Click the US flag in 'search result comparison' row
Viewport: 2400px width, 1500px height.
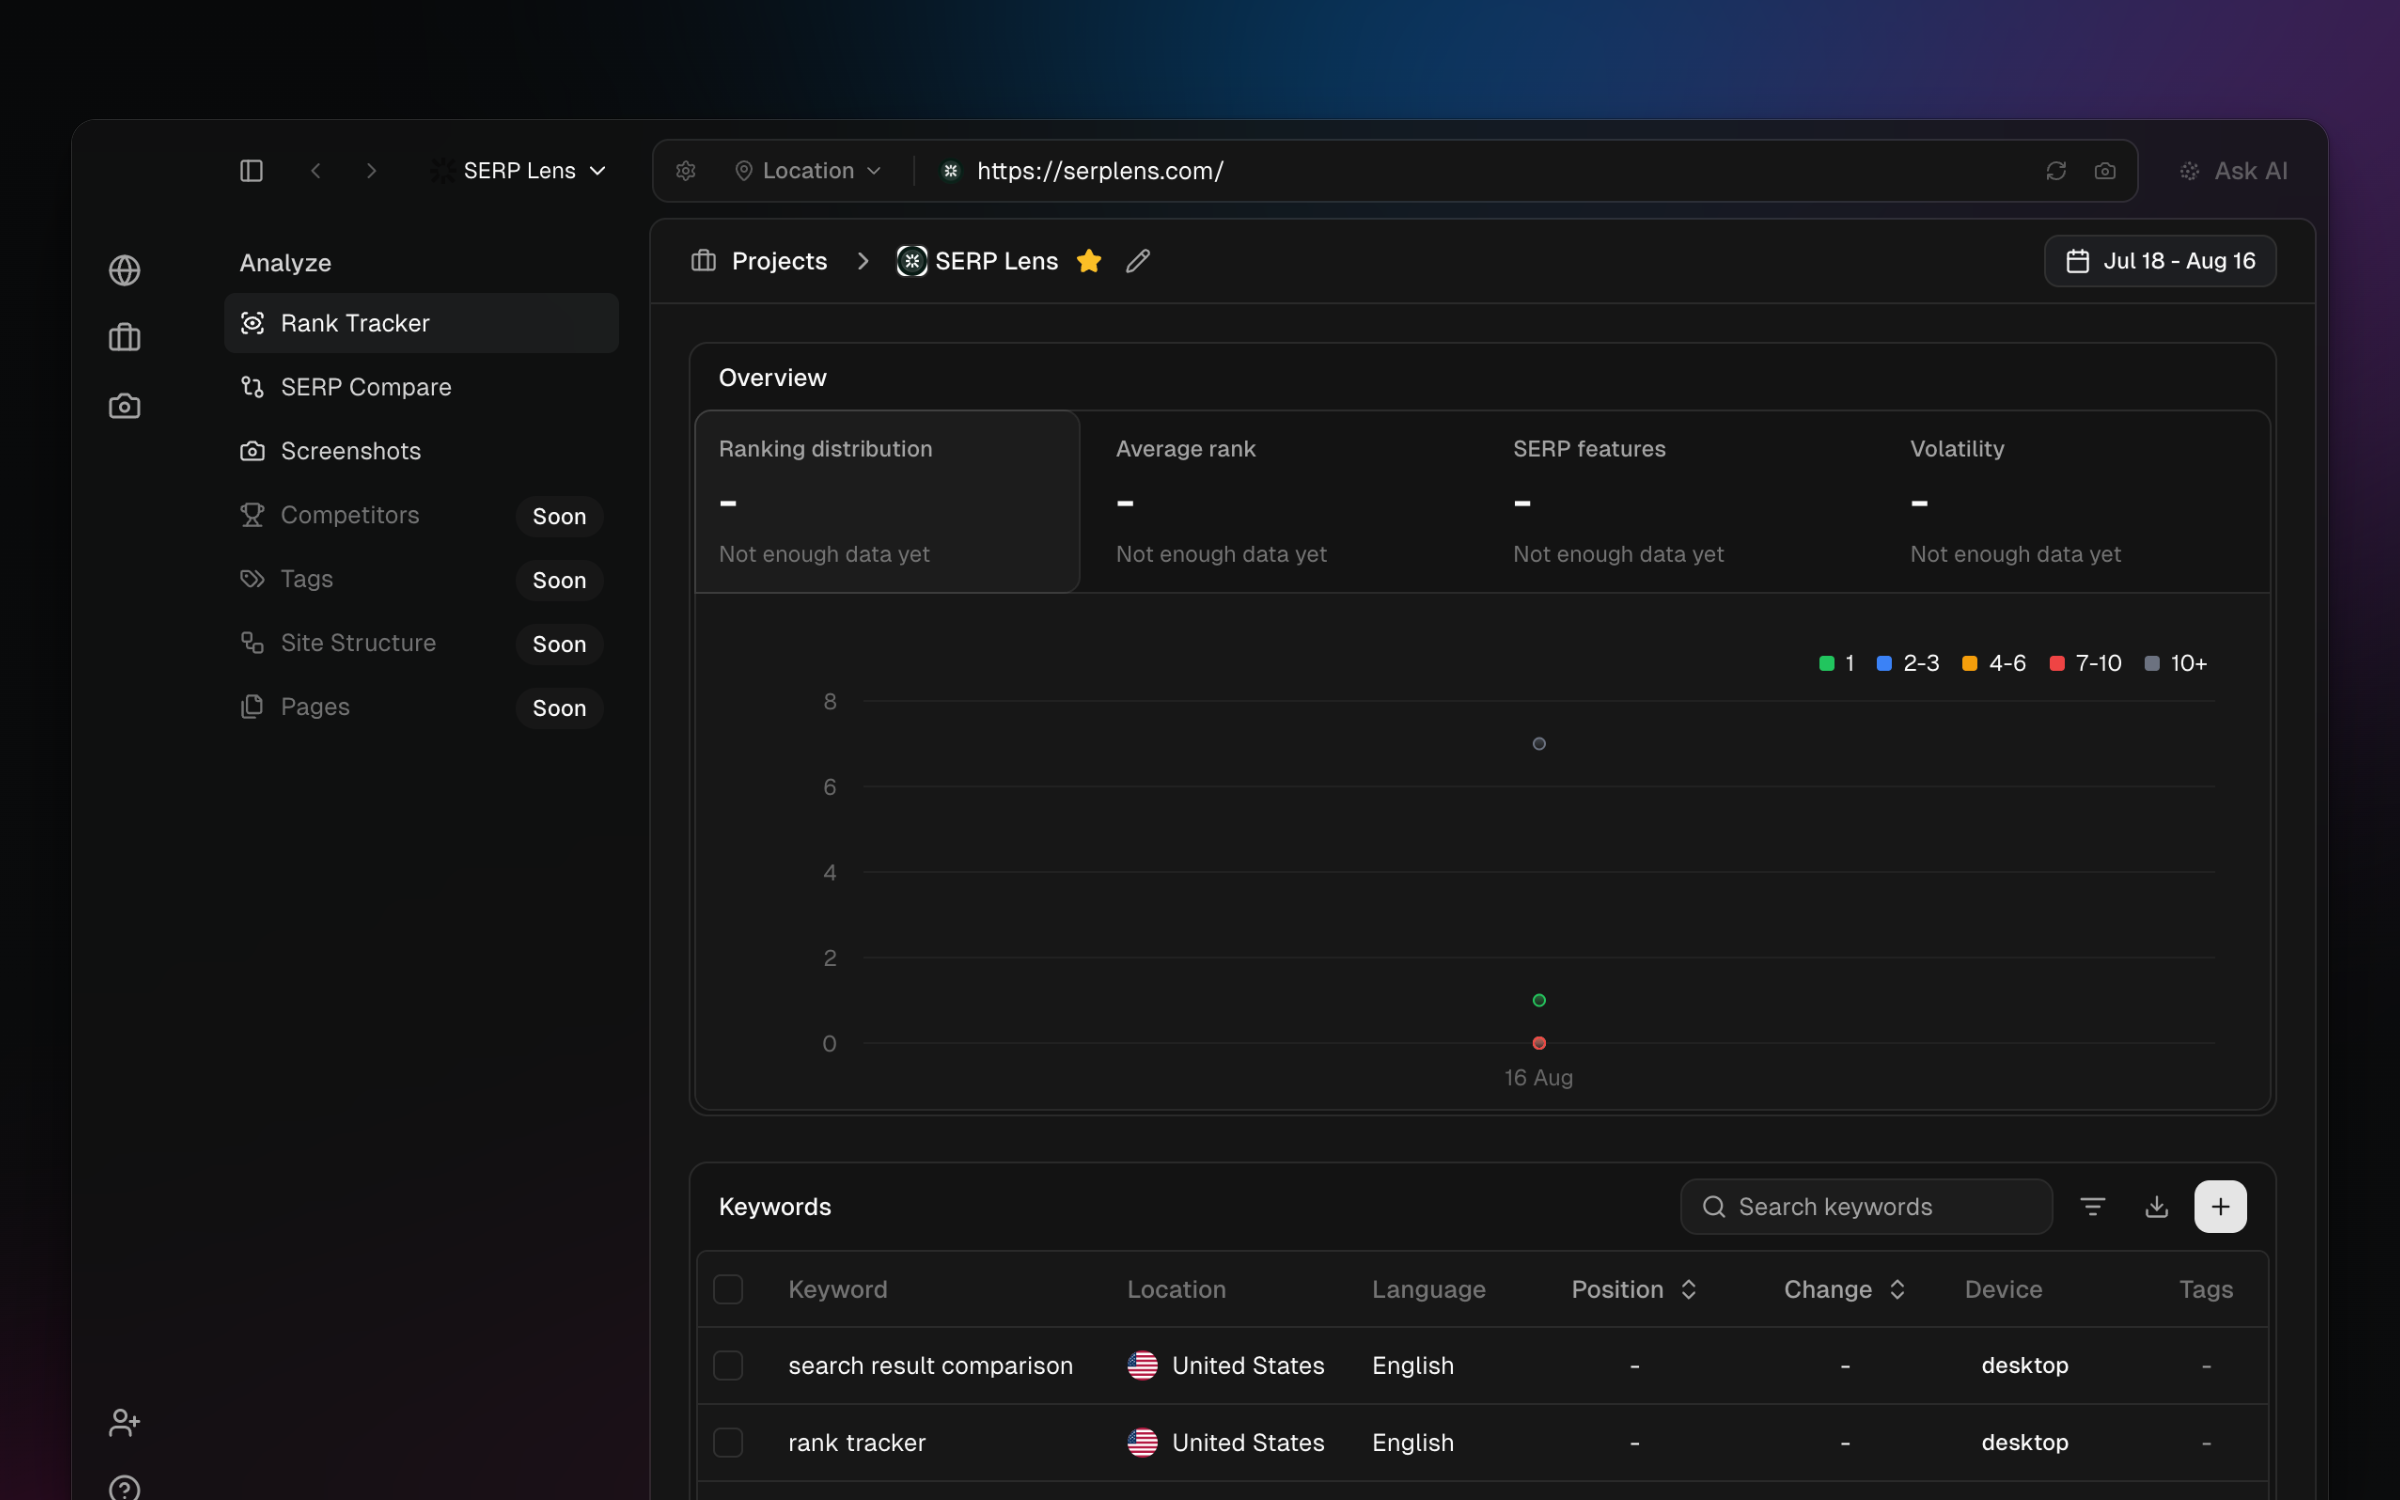pos(1142,1365)
